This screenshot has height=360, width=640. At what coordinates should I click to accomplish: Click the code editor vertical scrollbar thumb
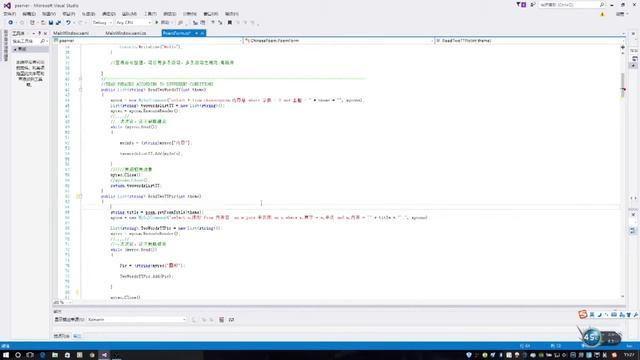[x=622, y=85]
